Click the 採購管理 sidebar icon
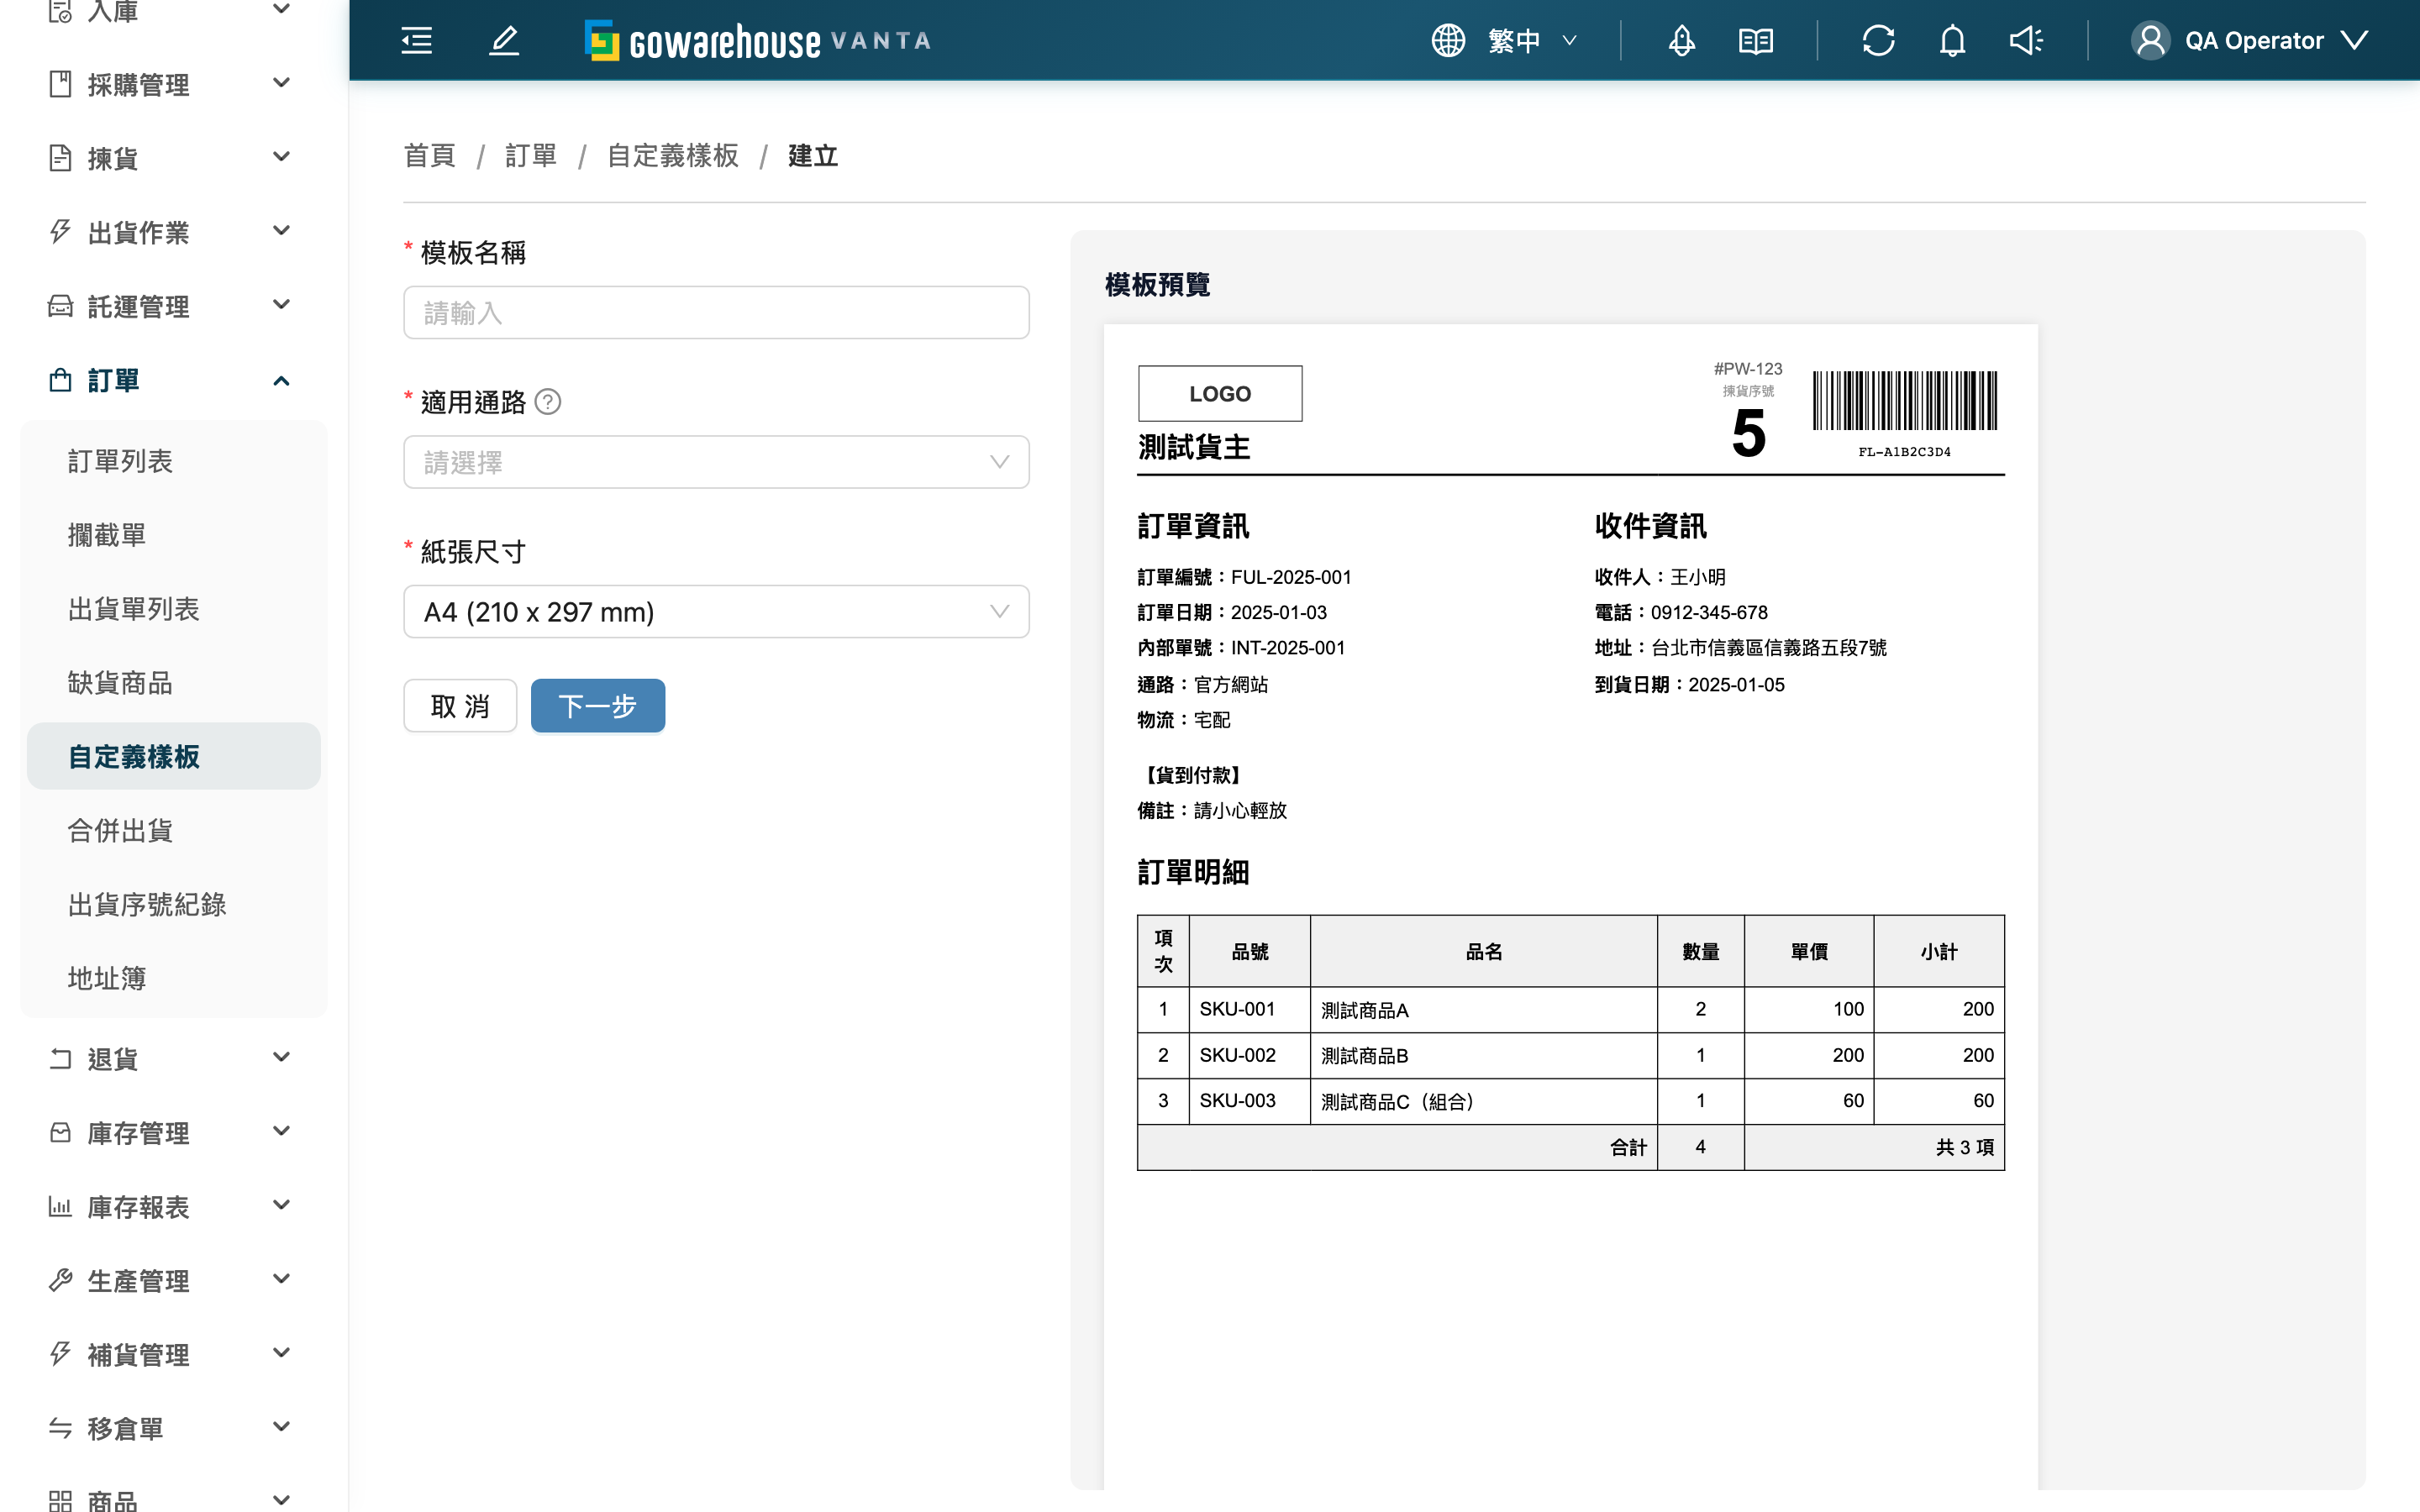This screenshot has height=1512, width=2420. [60, 84]
